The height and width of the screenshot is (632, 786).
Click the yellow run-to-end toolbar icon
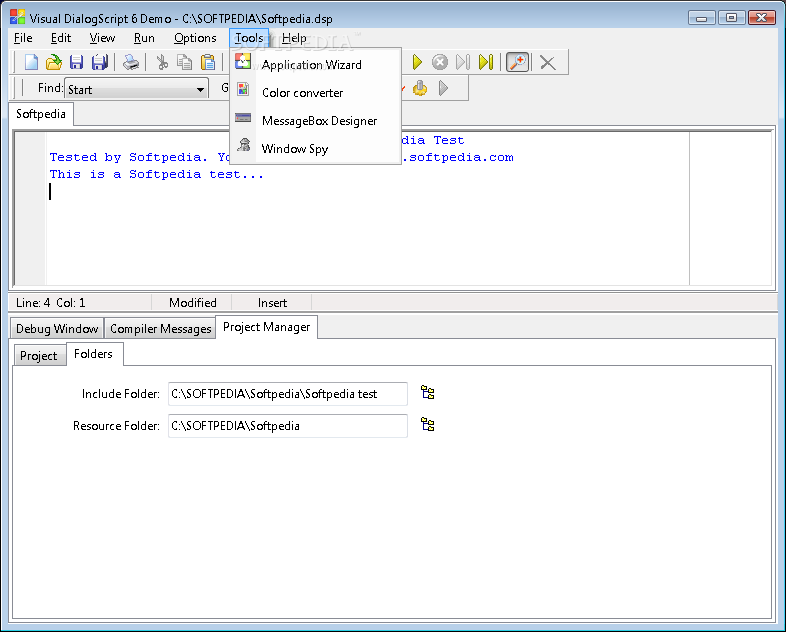coord(486,62)
